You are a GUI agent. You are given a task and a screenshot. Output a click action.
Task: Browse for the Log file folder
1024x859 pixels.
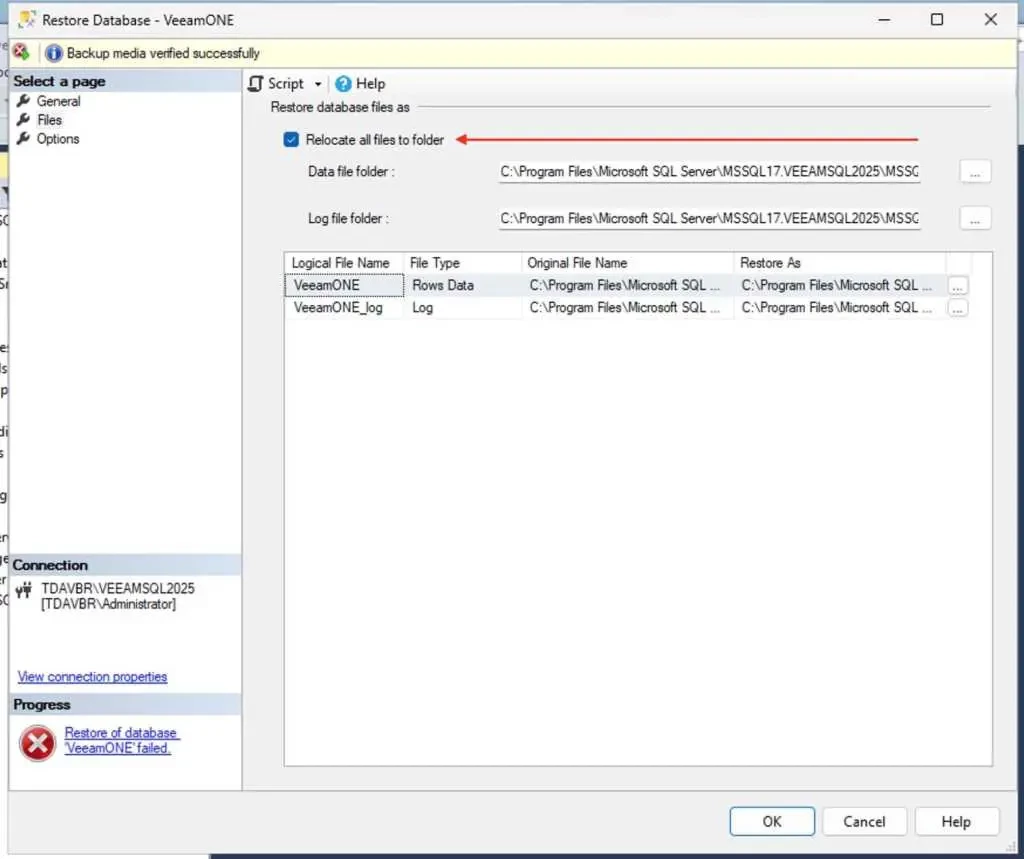[975, 219]
